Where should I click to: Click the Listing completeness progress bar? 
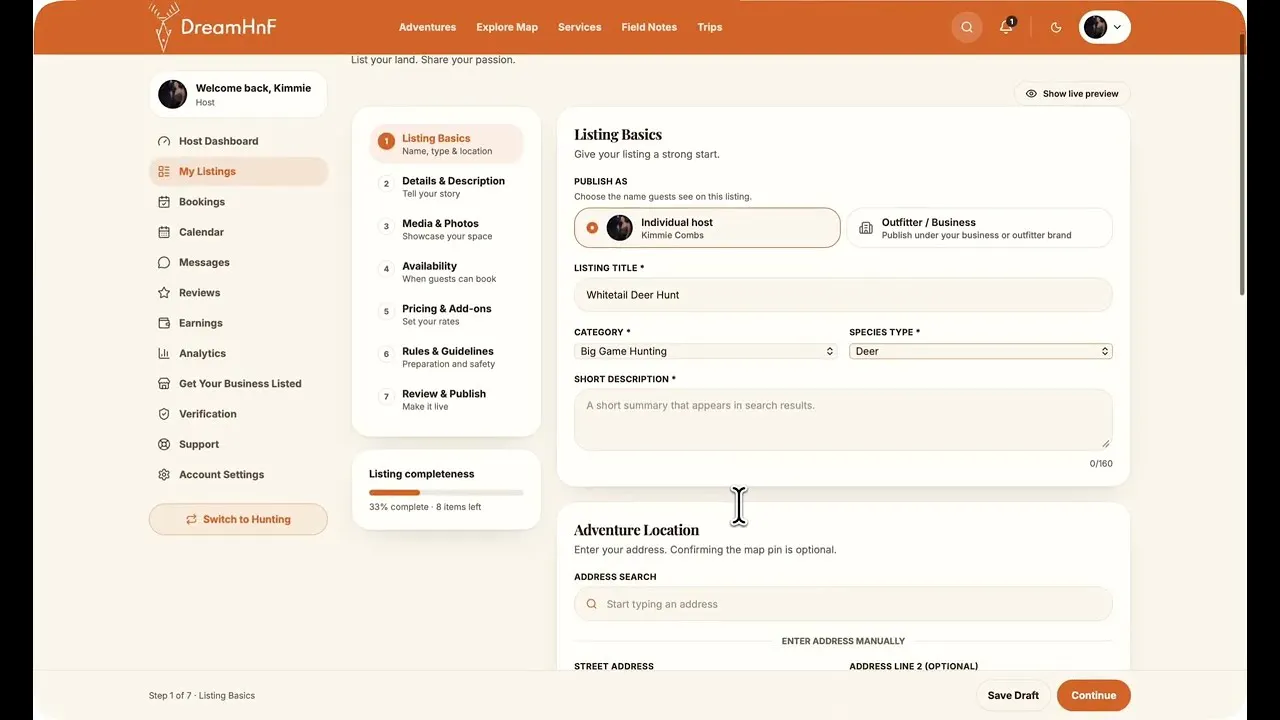pyautogui.click(x=446, y=493)
